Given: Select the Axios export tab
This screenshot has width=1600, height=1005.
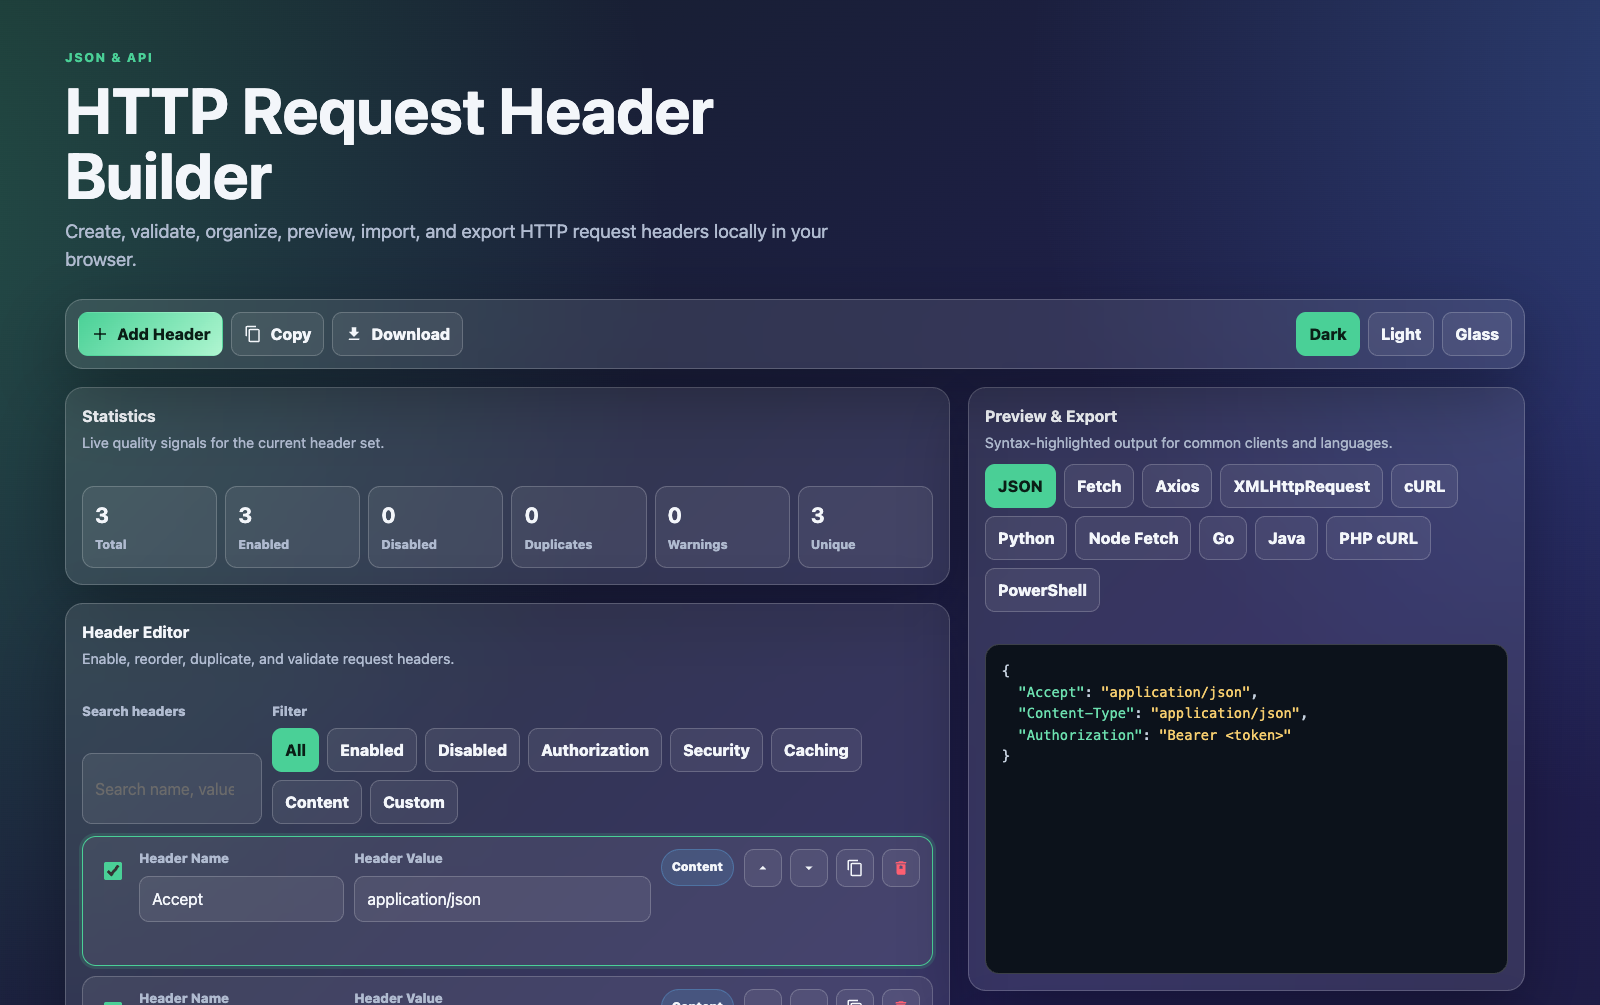Looking at the screenshot, I should [1177, 486].
